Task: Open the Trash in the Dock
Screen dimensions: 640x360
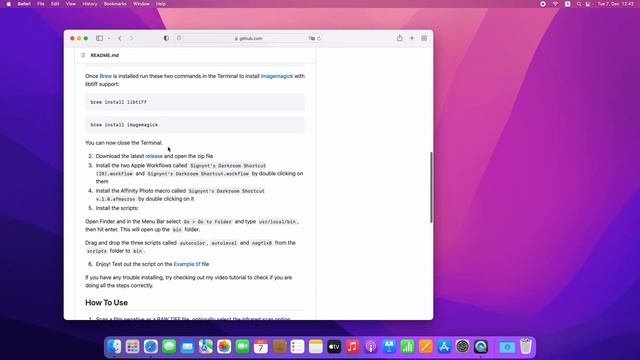Action: tap(526, 347)
